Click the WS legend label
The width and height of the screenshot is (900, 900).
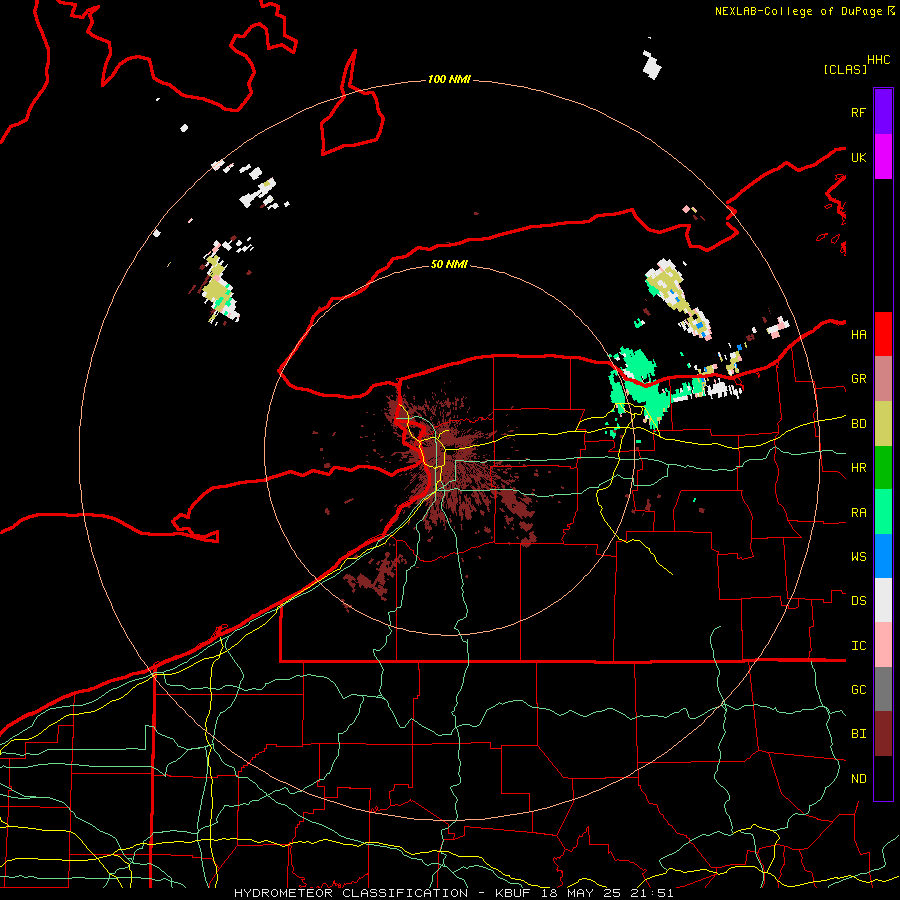coord(858,557)
